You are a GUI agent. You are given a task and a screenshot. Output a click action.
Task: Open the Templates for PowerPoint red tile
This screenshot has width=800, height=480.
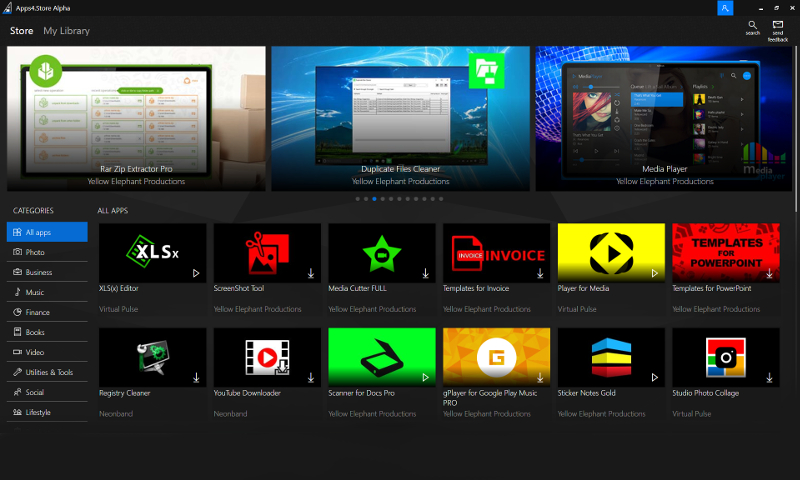[x=726, y=252]
